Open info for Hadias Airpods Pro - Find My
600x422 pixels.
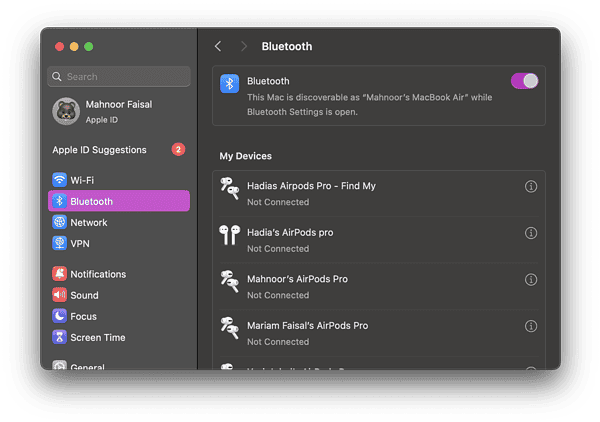pos(531,187)
